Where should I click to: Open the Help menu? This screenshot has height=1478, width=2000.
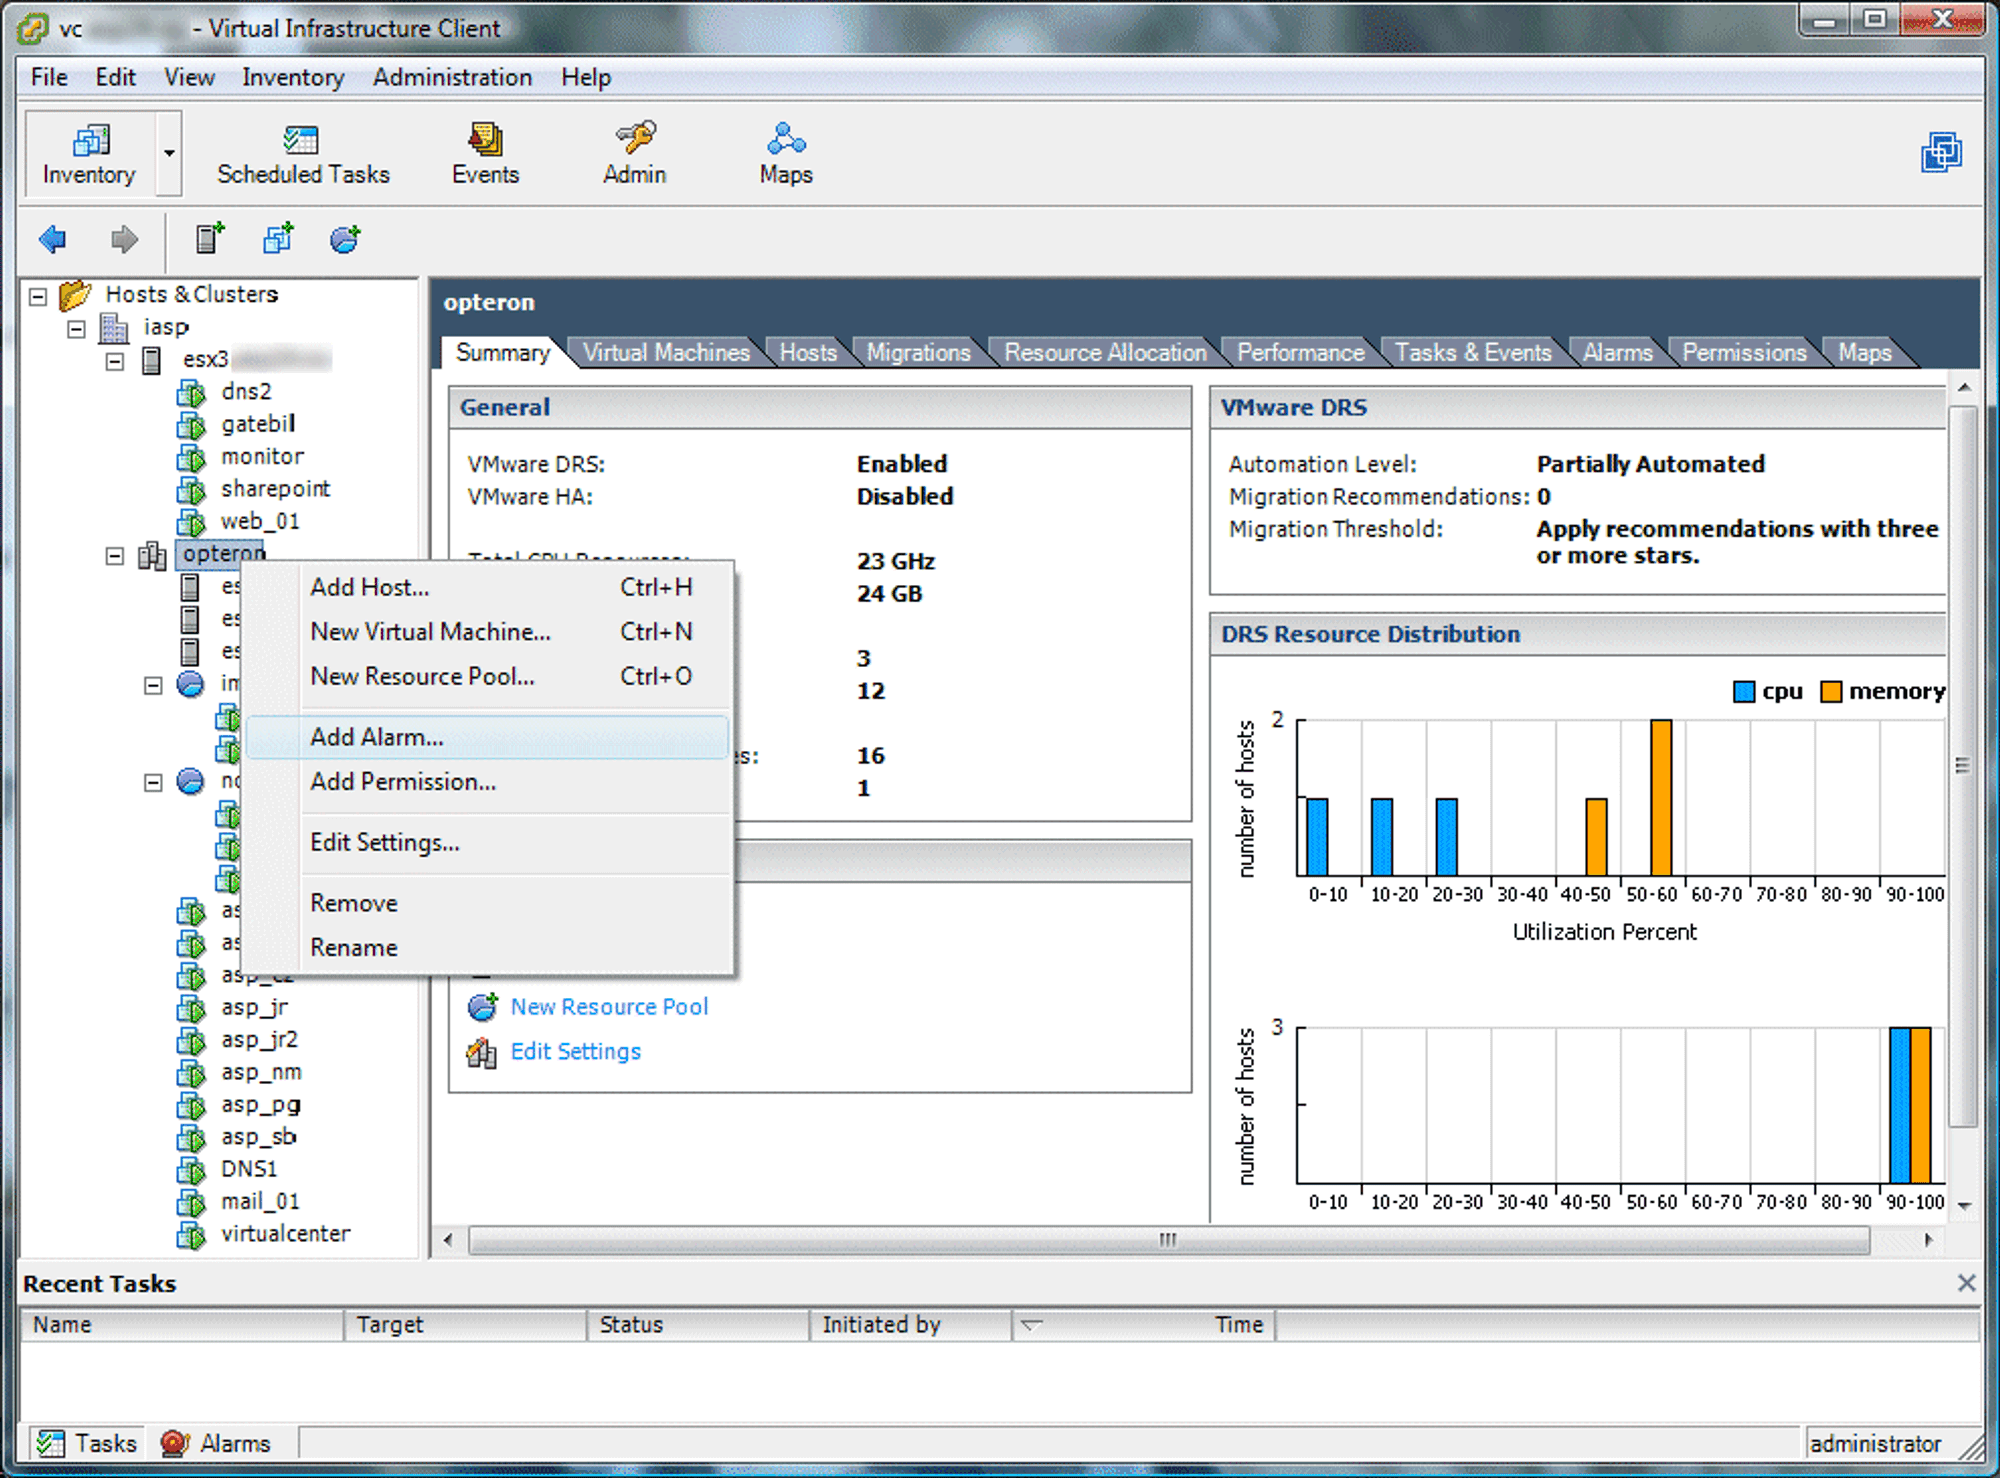coord(585,77)
